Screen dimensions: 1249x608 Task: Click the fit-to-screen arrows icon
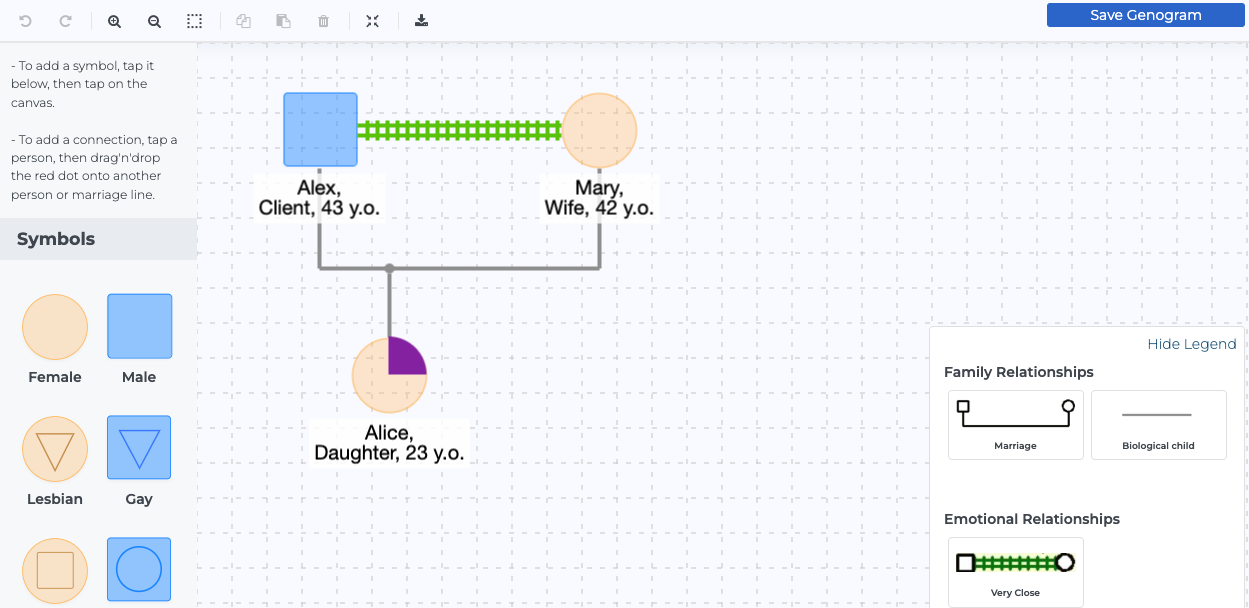click(372, 21)
